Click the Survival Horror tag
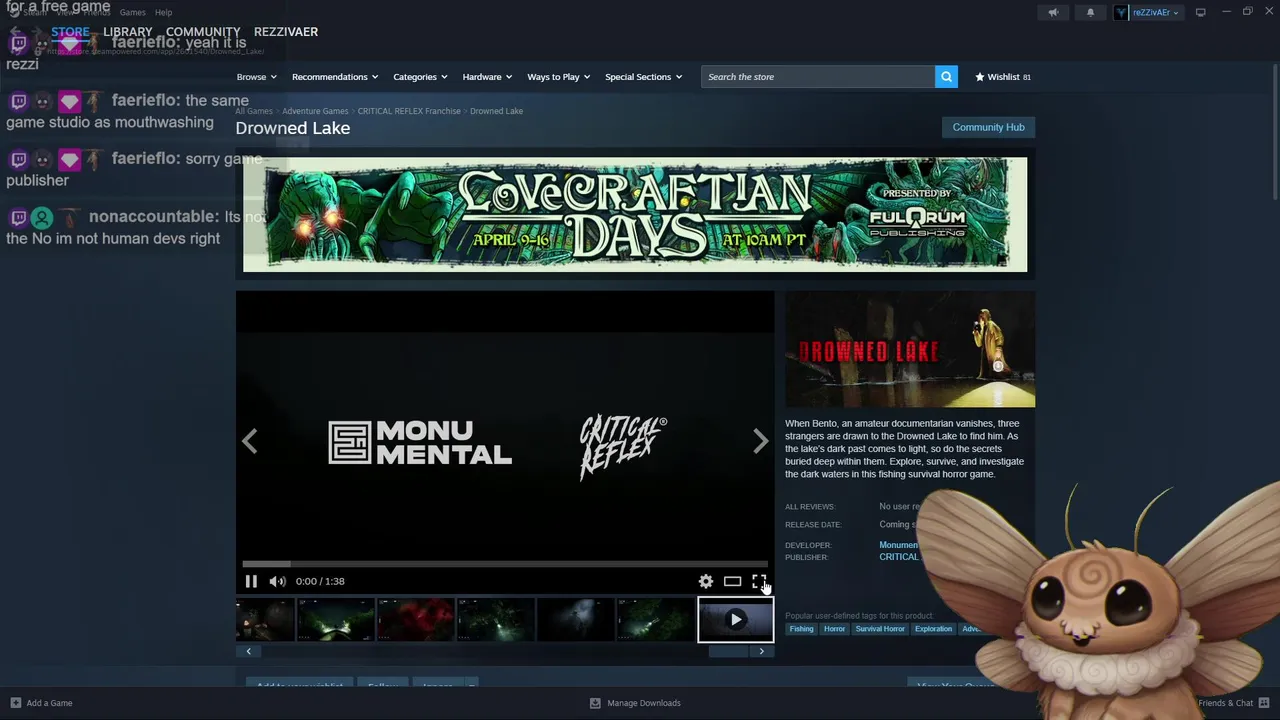 pyautogui.click(x=880, y=629)
